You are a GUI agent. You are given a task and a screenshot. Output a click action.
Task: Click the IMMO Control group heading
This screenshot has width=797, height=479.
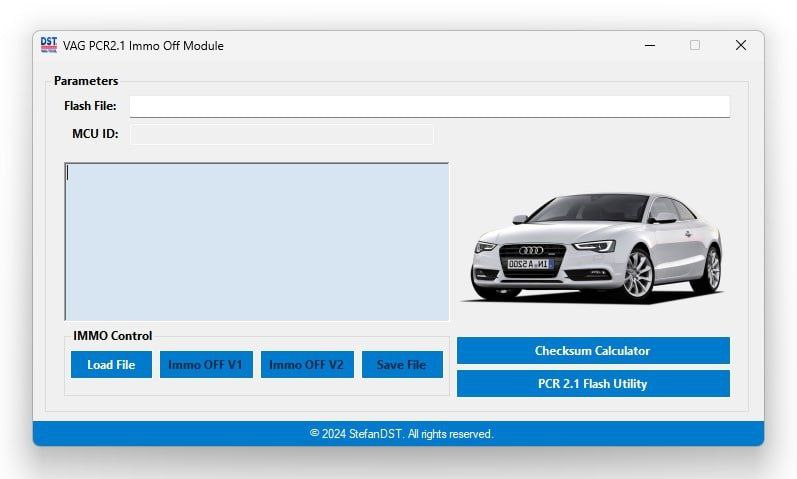[112, 336]
